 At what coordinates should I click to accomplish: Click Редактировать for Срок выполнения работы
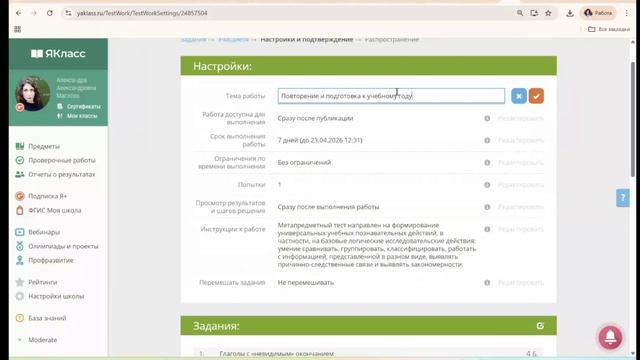click(x=521, y=140)
